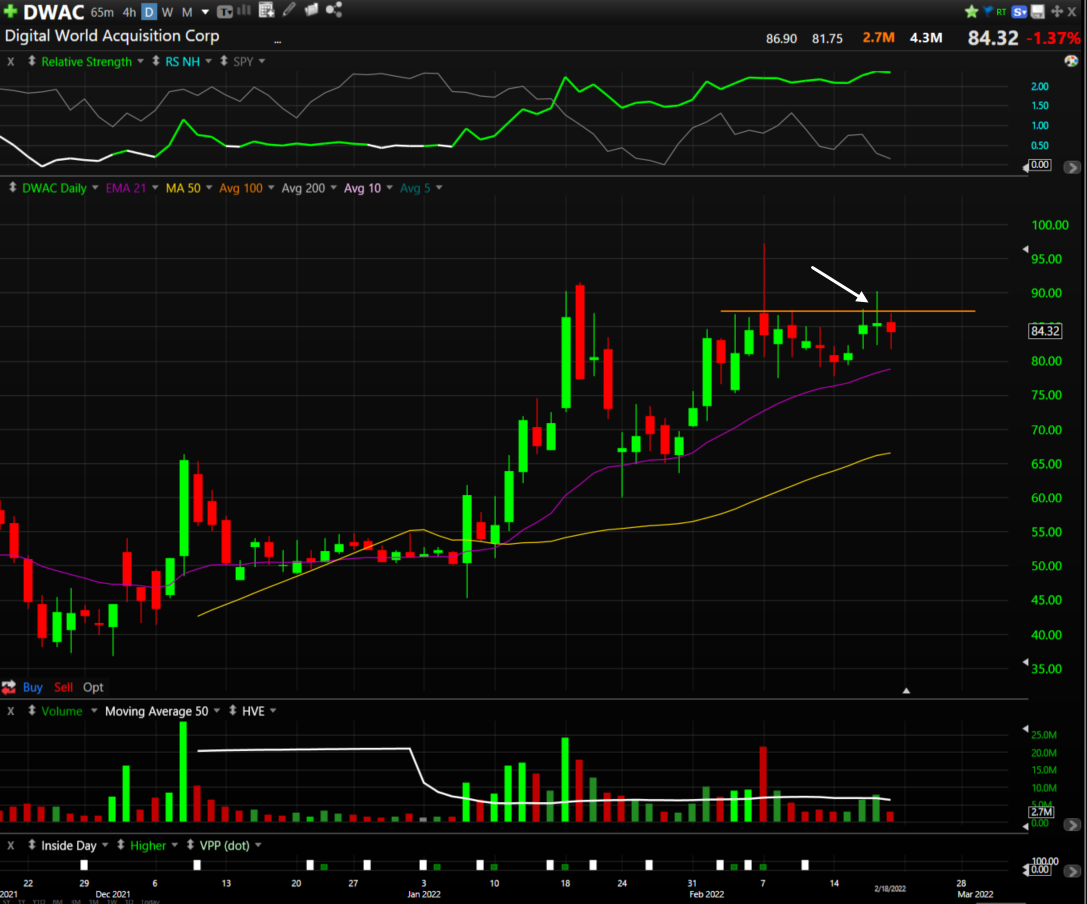This screenshot has width=1087, height=904.
Task: Select the 65m timeframe
Action: [x=102, y=12]
